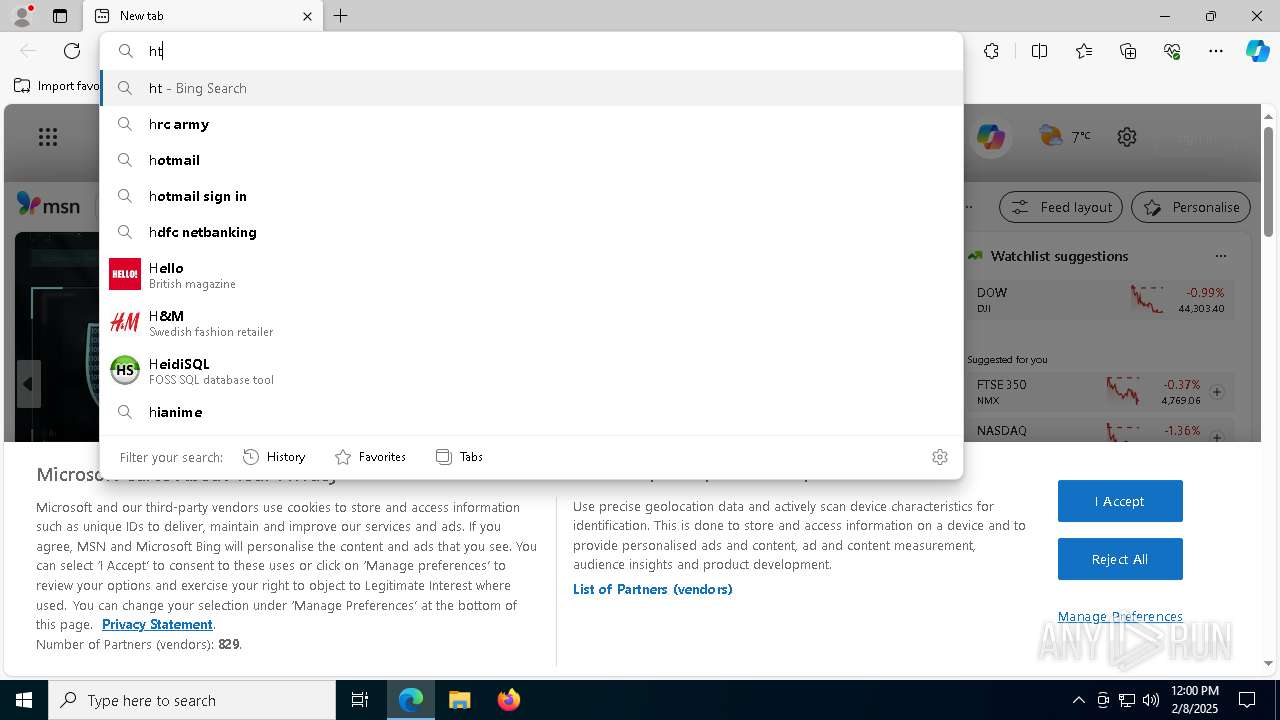Open a new tab with plus button

(x=341, y=16)
